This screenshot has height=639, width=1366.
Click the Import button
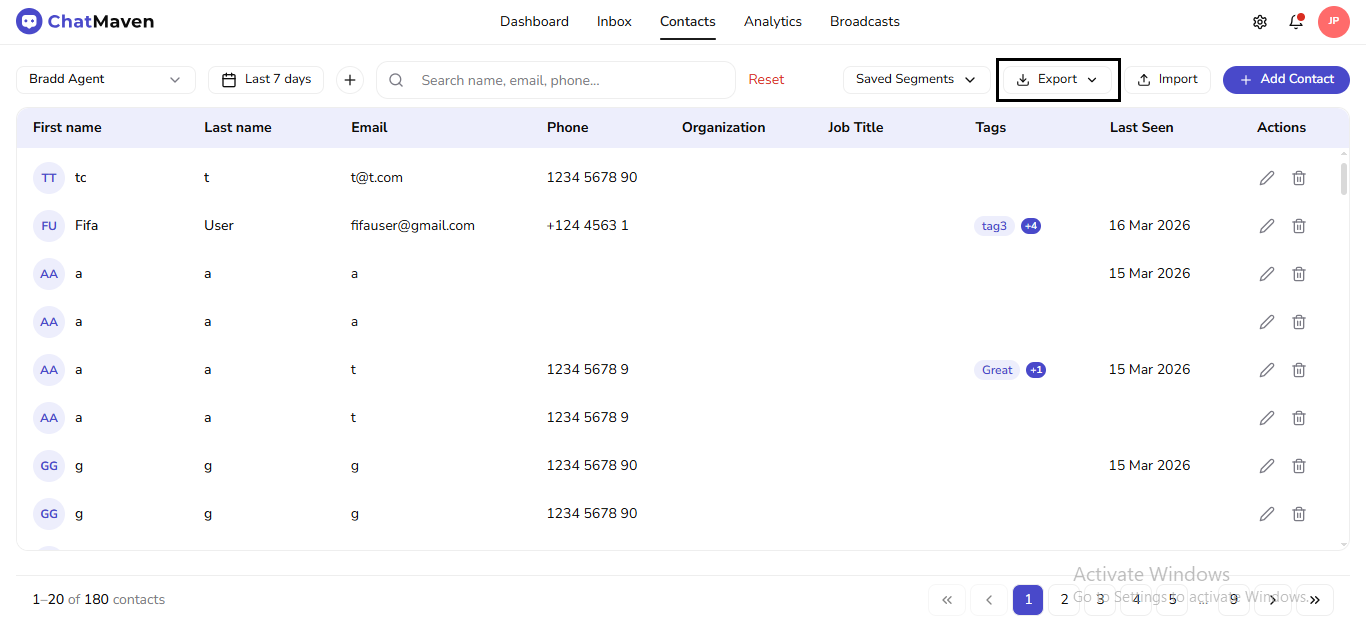(1168, 79)
